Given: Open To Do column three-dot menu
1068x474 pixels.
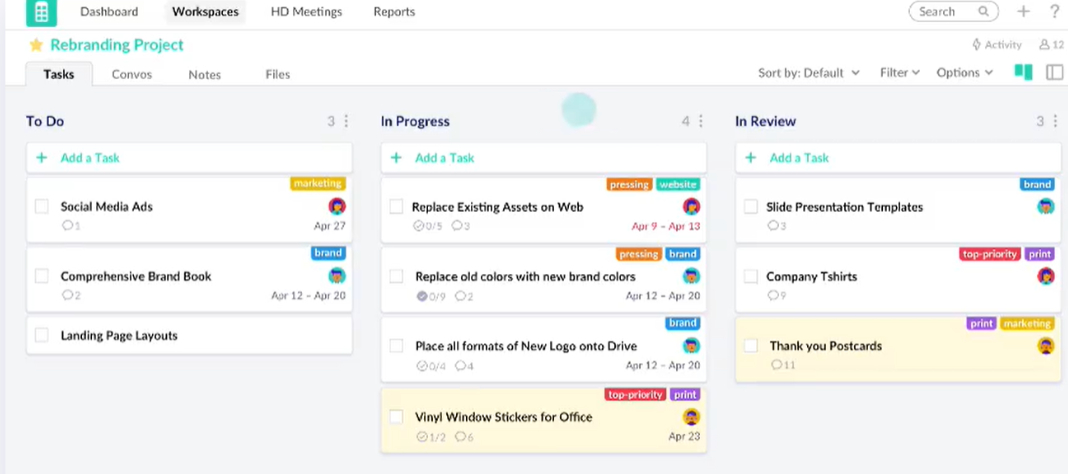Looking at the screenshot, I should 347,121.
